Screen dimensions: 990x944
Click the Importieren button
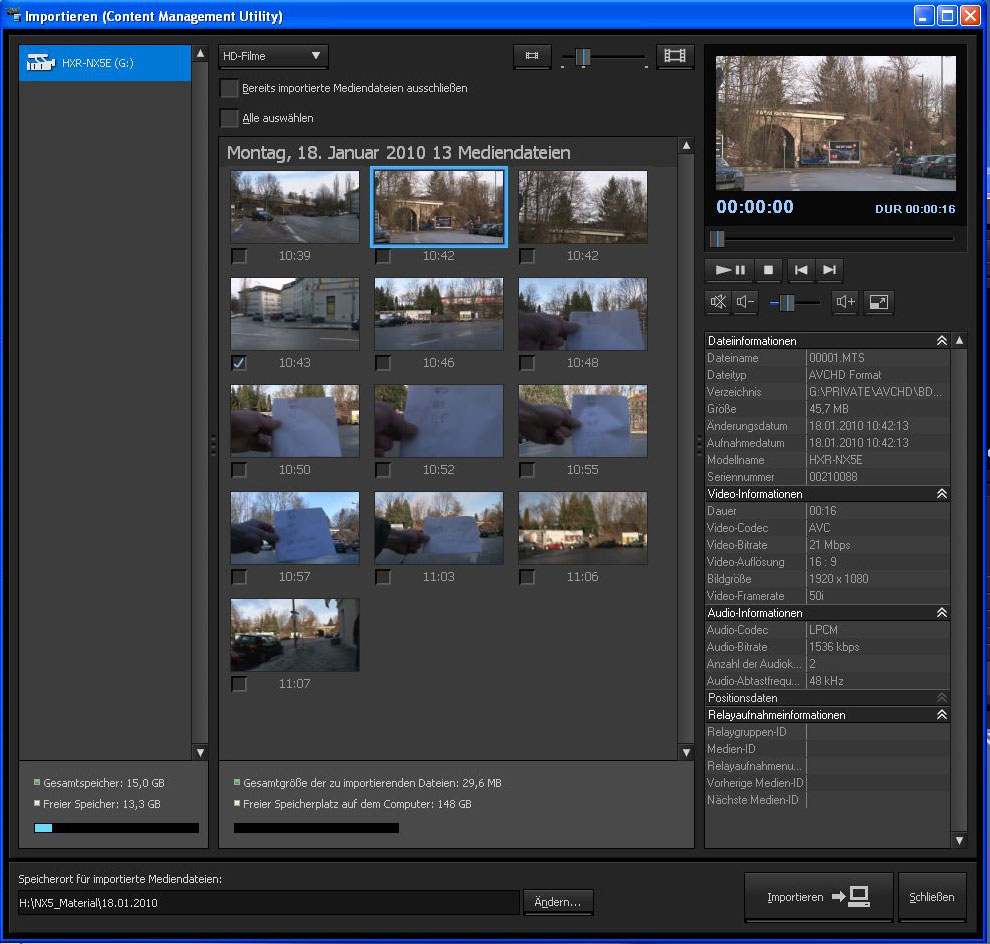pos(818,897)
